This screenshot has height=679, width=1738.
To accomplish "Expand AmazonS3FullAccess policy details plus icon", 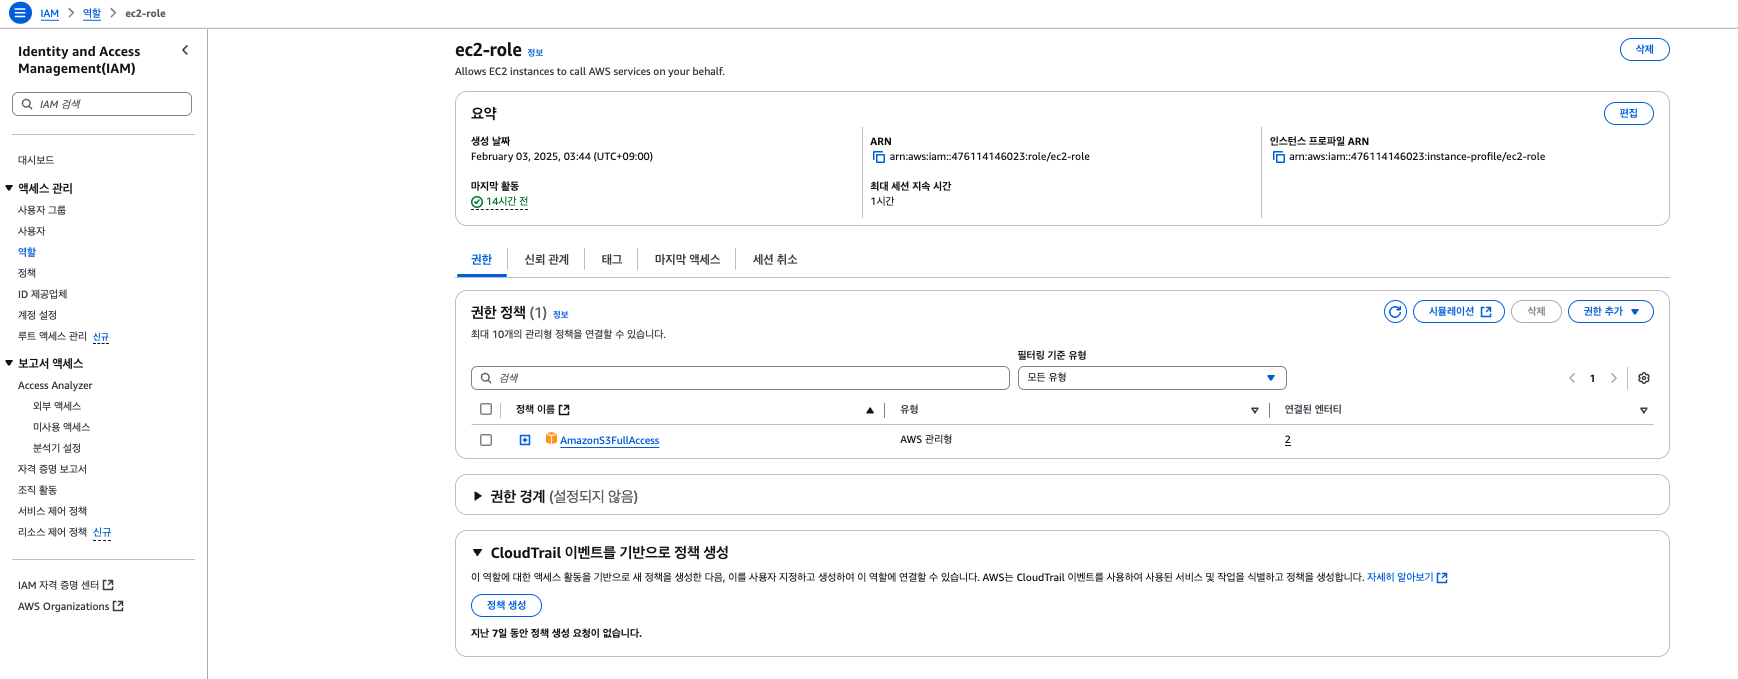I will click(x=525, y=440).
